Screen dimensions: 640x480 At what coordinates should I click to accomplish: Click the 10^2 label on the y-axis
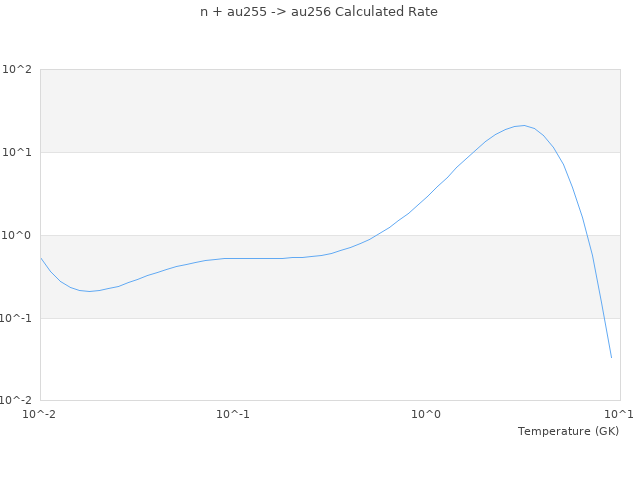click(17, 70)
